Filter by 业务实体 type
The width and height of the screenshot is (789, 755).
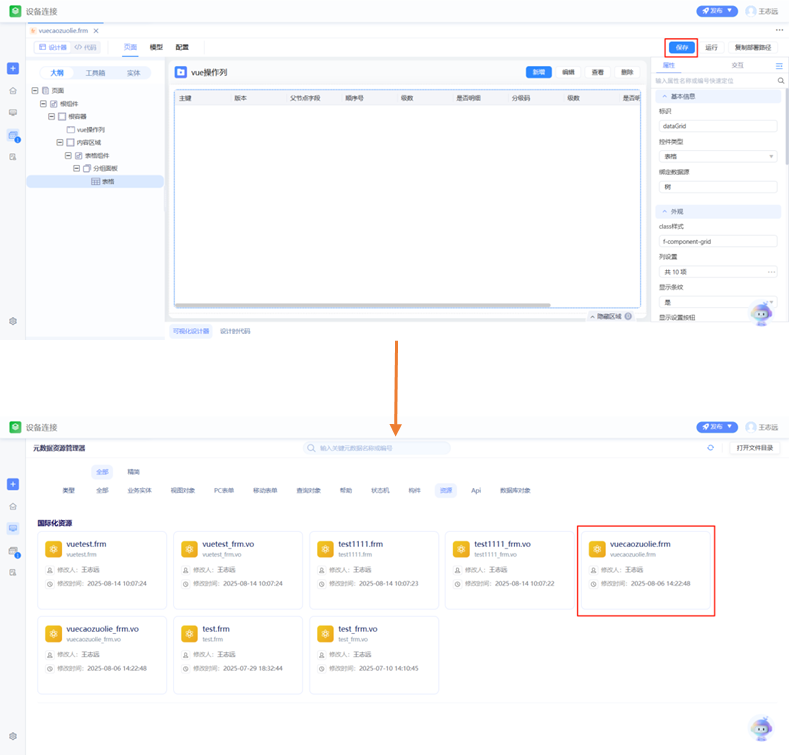pos(139,490)
